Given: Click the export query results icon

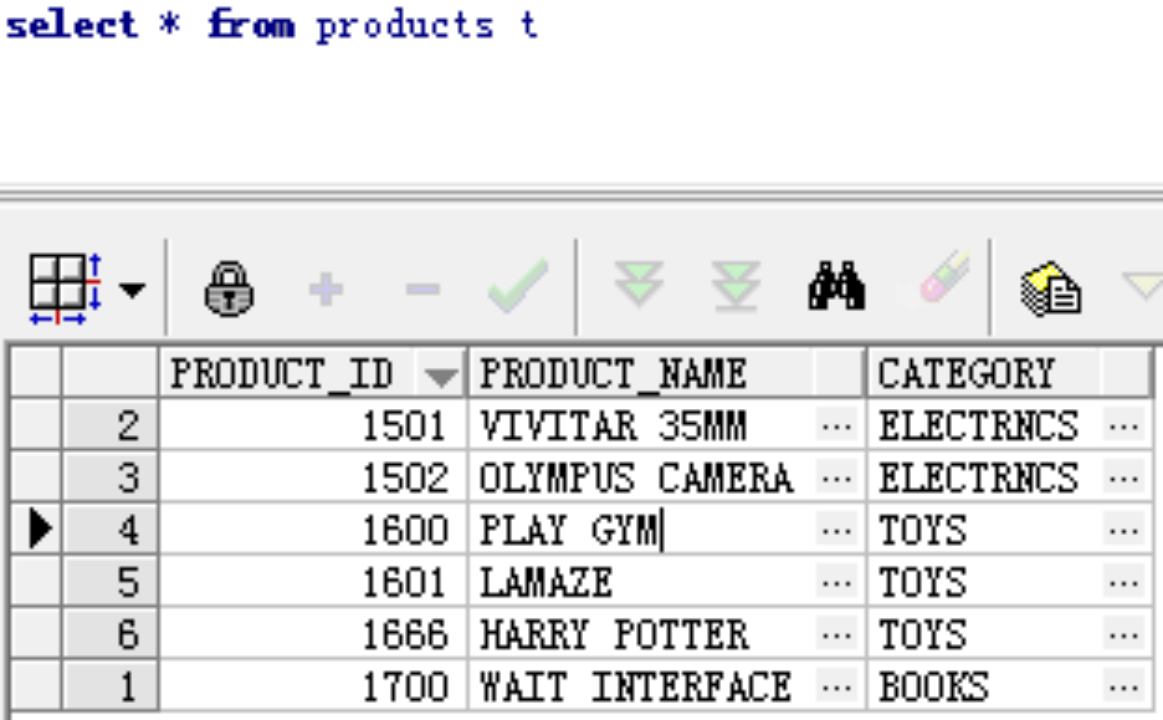Looking at the screenshot, I should 1051,289.
